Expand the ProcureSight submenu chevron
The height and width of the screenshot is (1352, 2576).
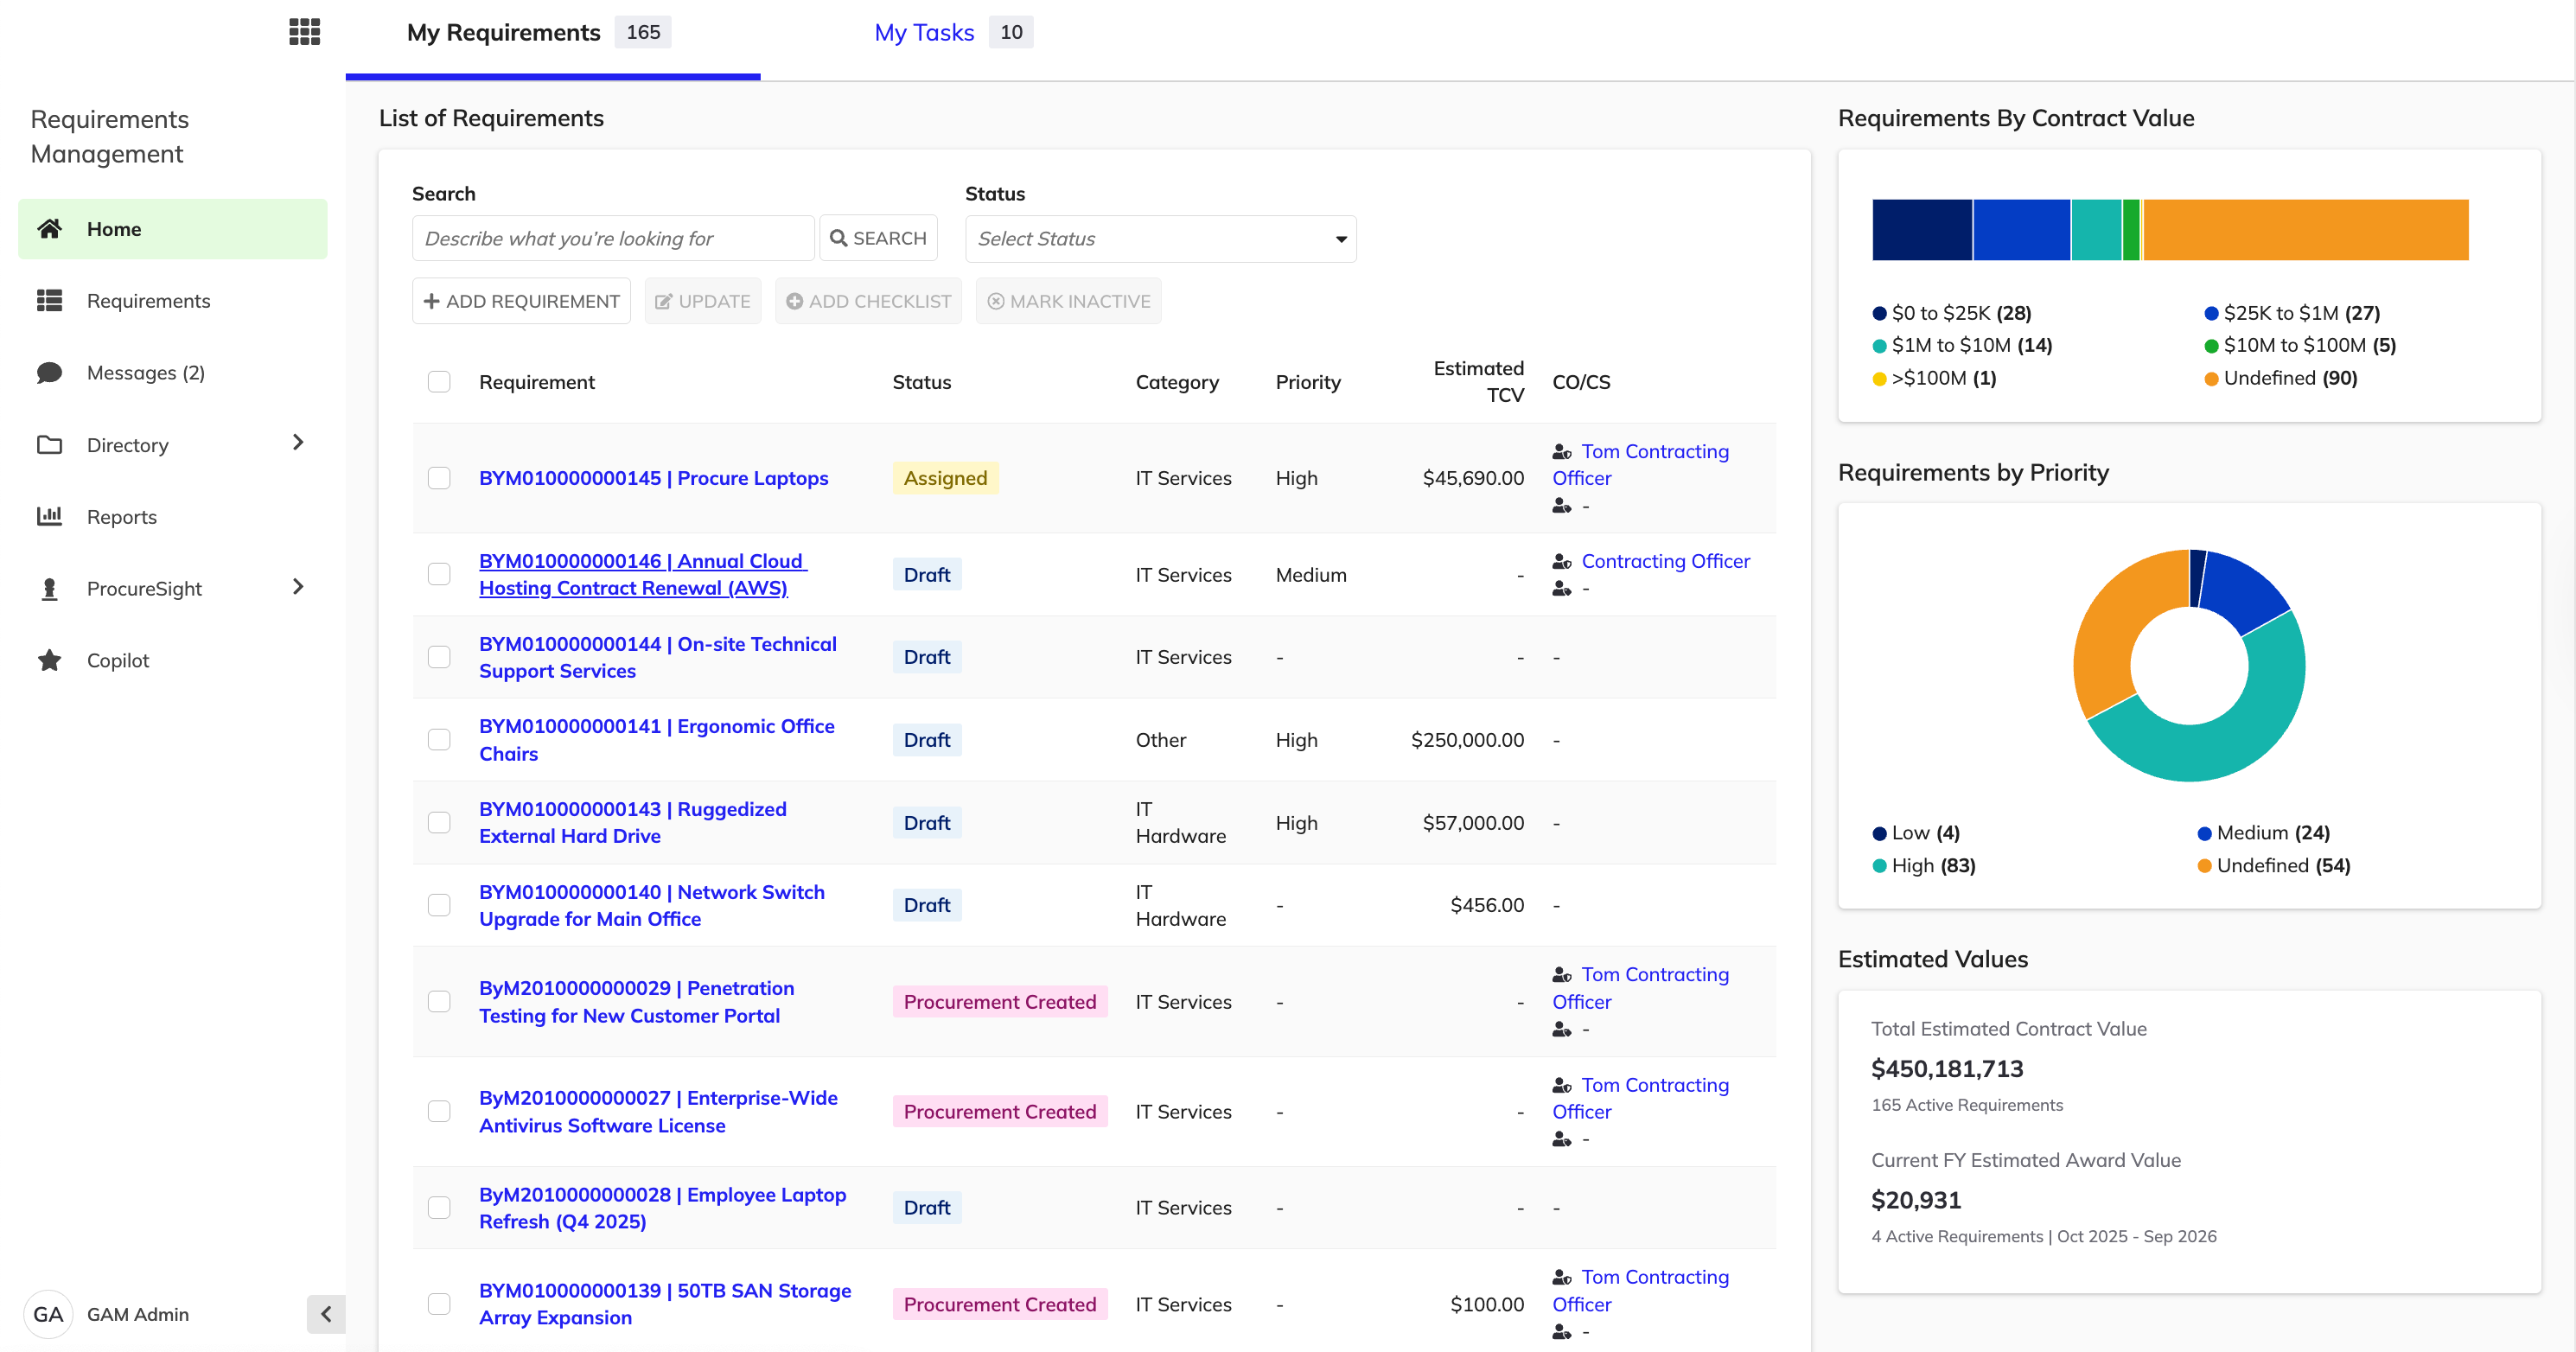298,587
